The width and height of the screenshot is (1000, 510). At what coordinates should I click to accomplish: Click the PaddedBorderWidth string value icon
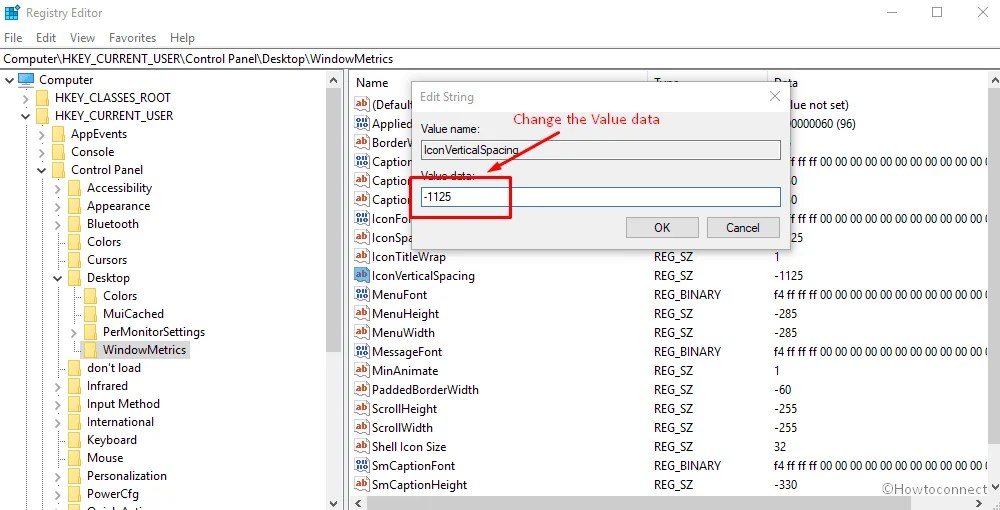pyautogui.click(x=362, y=390)
